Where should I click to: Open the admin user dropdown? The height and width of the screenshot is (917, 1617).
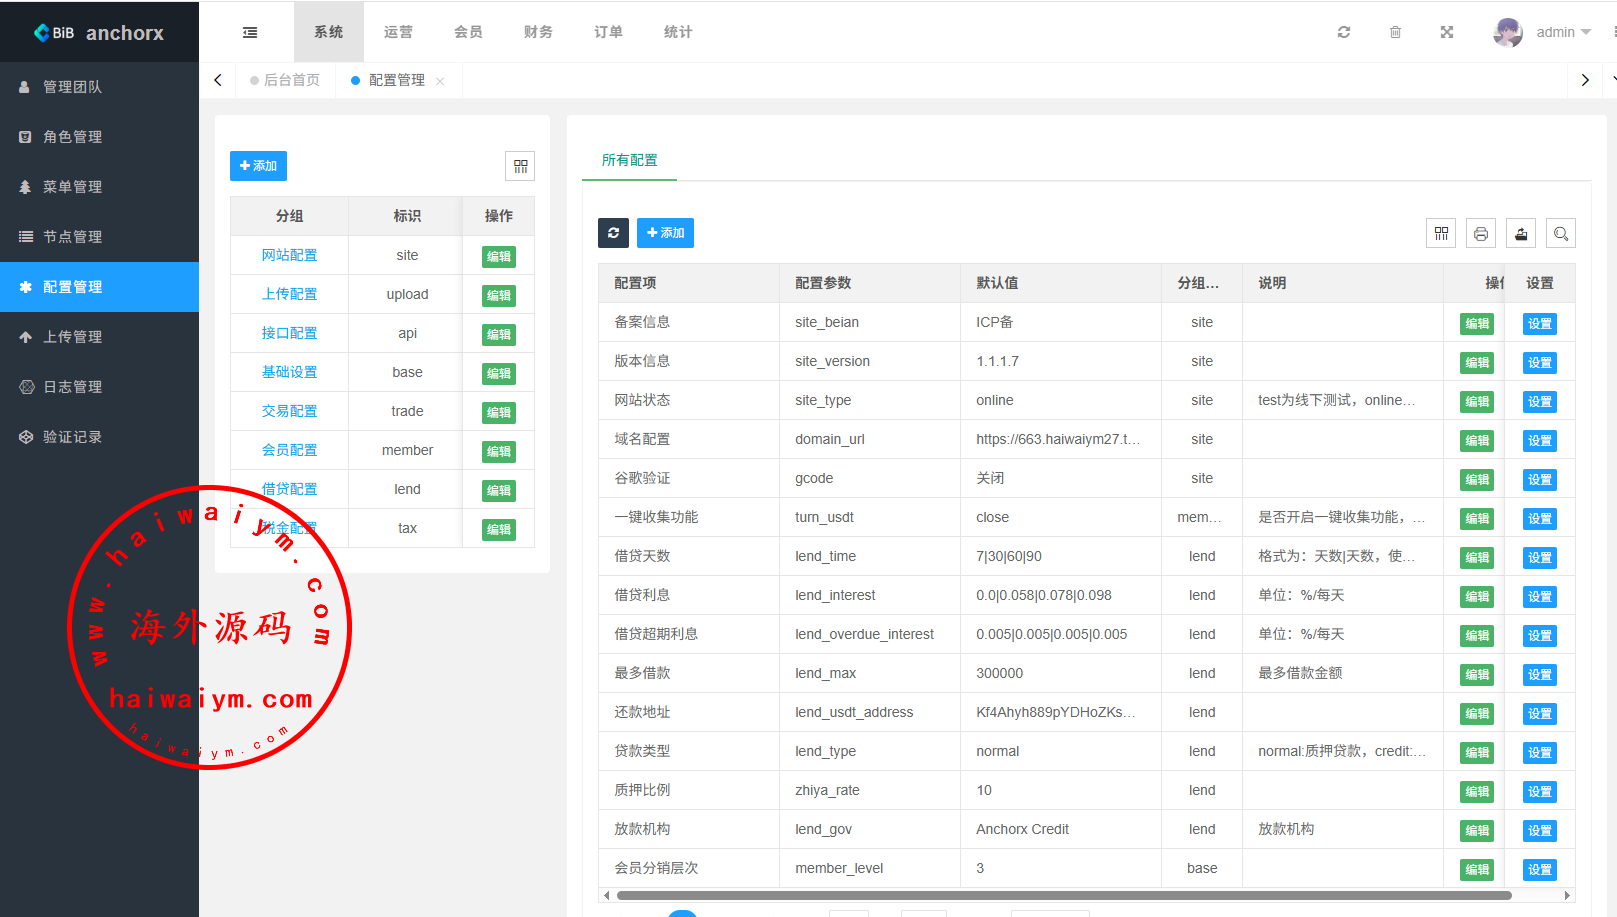click(1542, 33)
